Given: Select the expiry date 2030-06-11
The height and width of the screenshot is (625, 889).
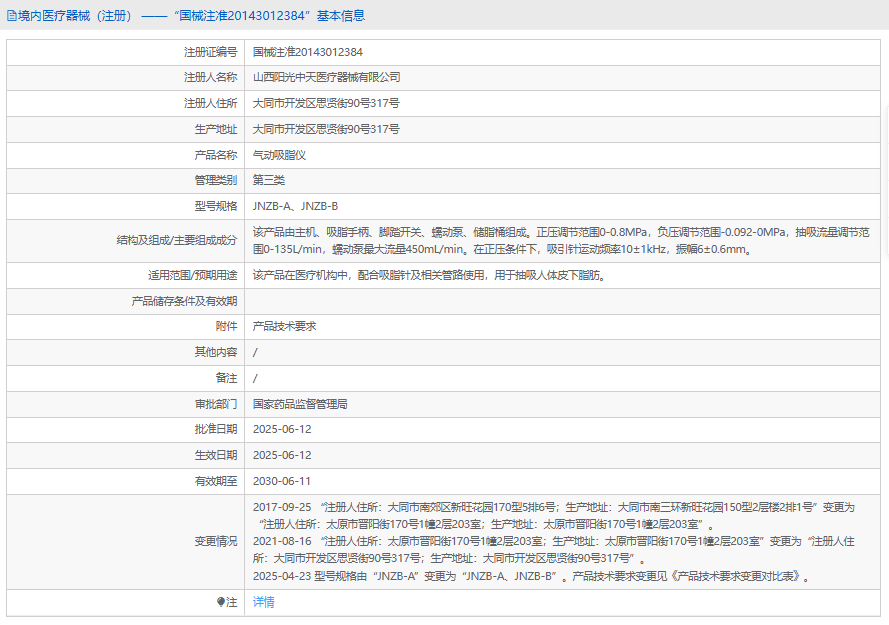Looking at the screenshot, I should 282,481.
